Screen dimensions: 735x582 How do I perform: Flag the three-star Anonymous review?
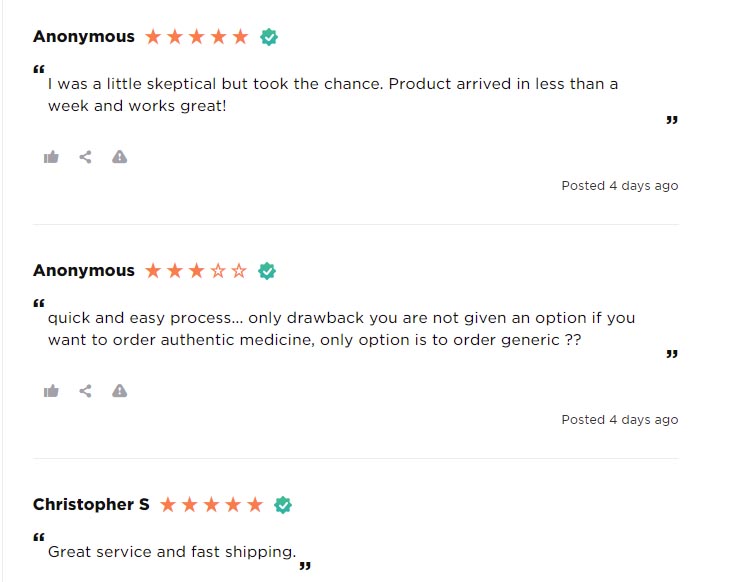coord(120,391)
